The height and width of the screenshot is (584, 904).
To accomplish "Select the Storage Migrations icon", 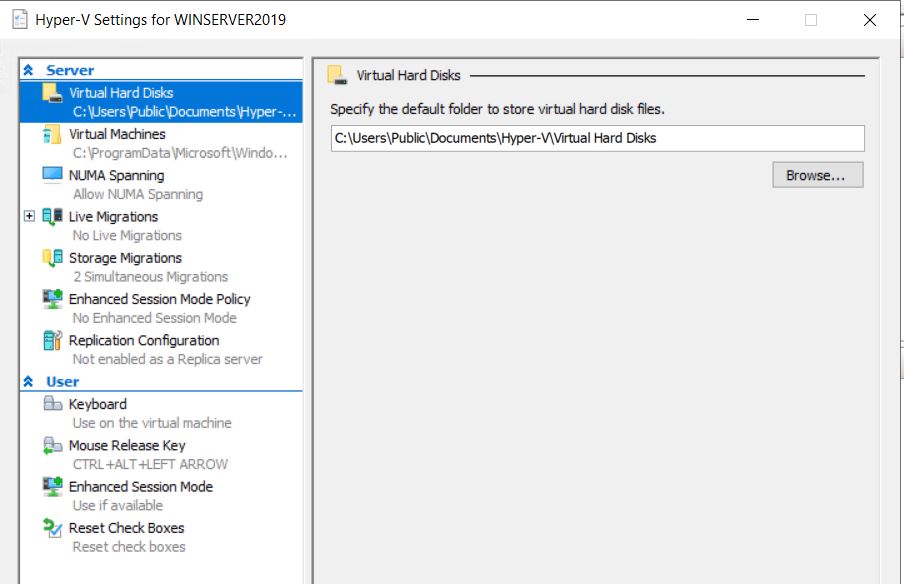I will tap(52, 258).
